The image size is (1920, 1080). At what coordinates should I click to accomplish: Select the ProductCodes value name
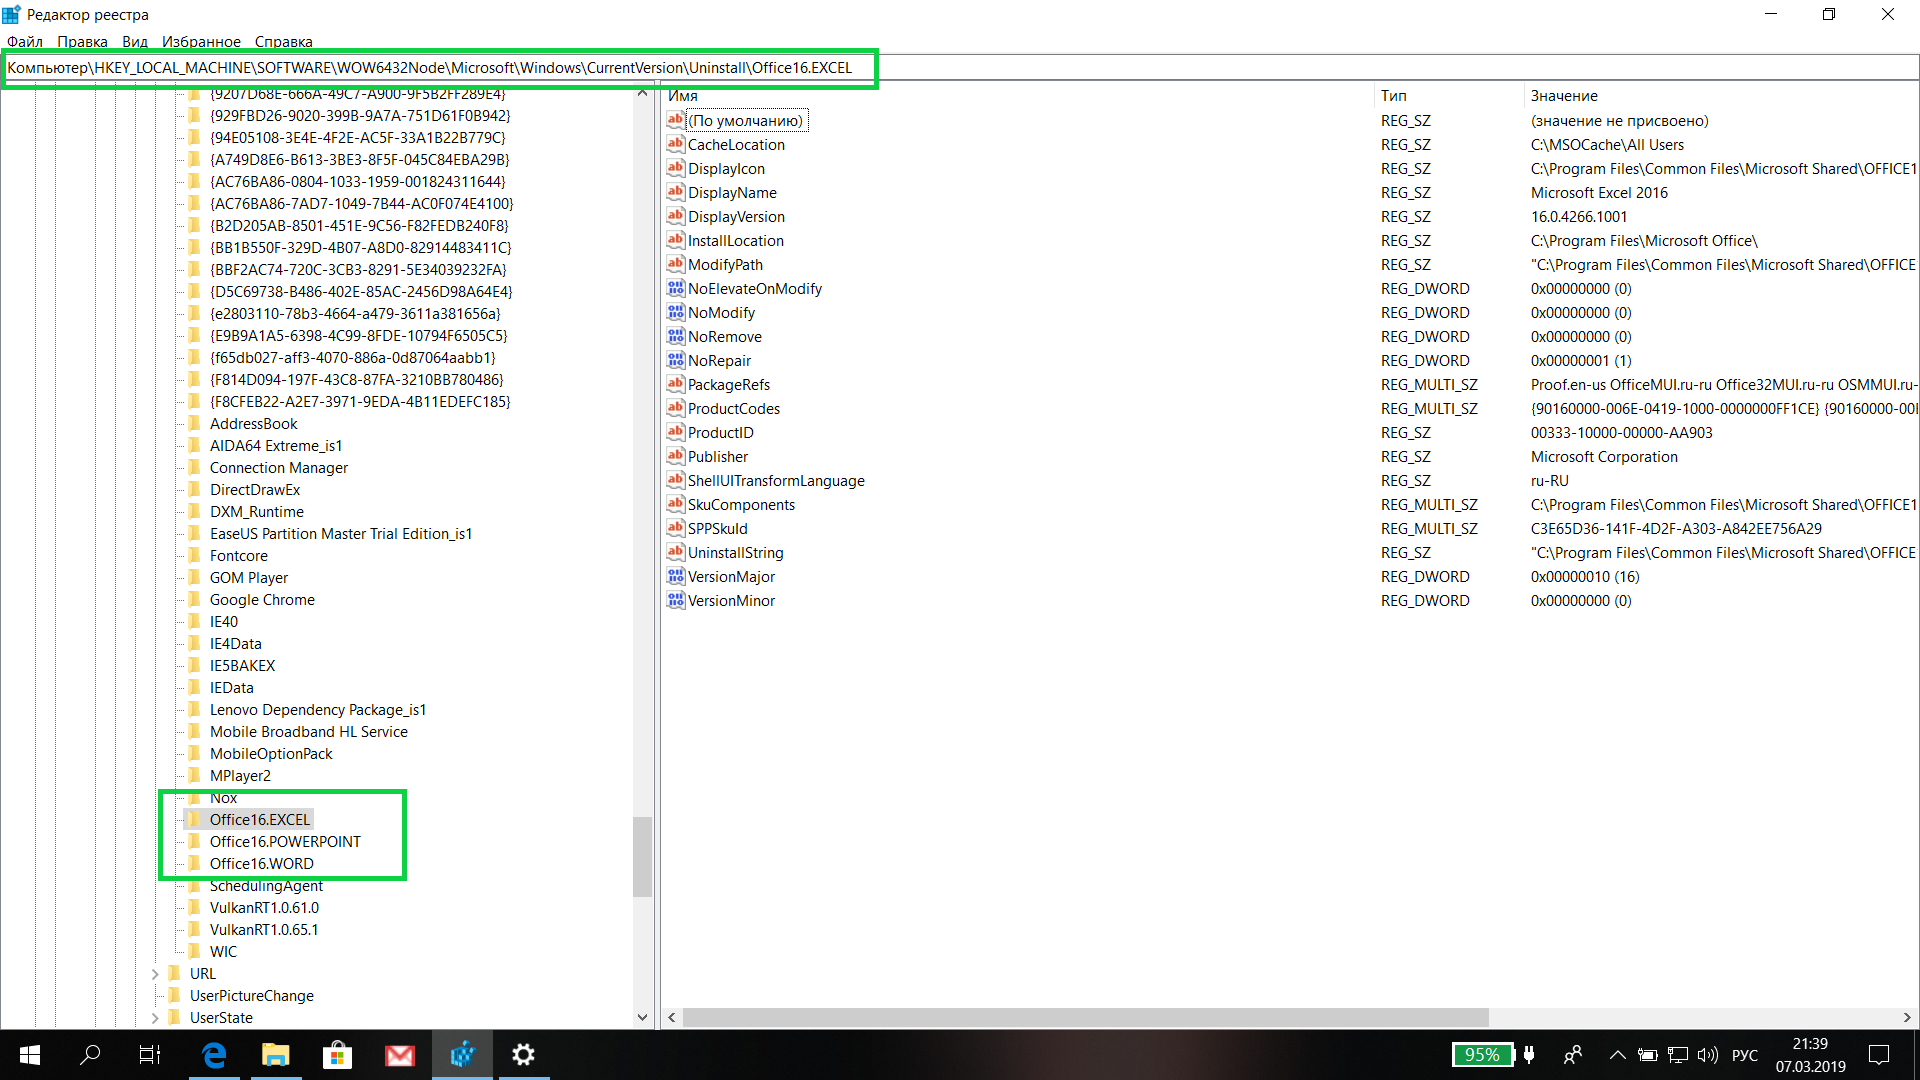point(734,409)
